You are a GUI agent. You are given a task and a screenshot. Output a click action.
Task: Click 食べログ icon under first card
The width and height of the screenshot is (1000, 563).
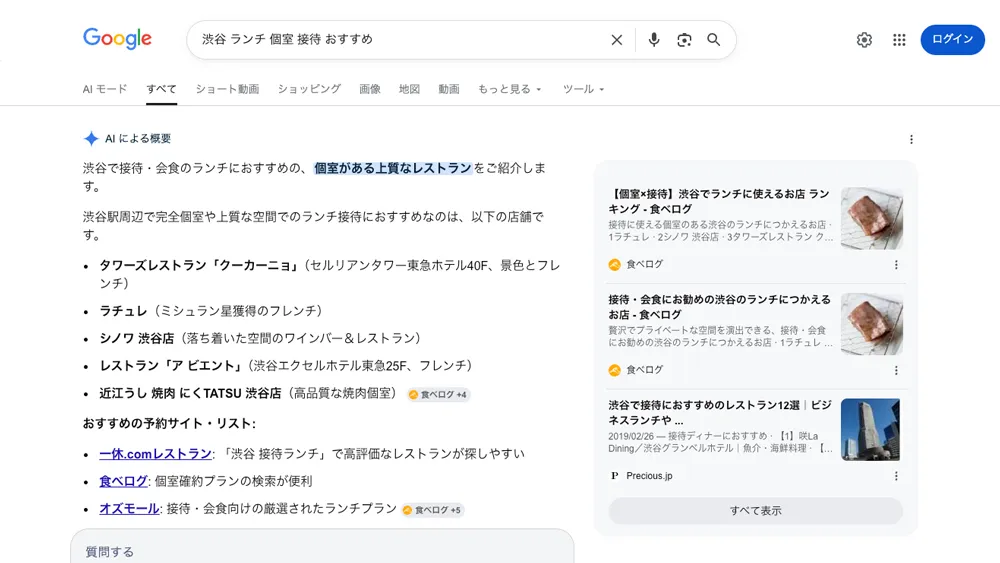click(614, 265)
